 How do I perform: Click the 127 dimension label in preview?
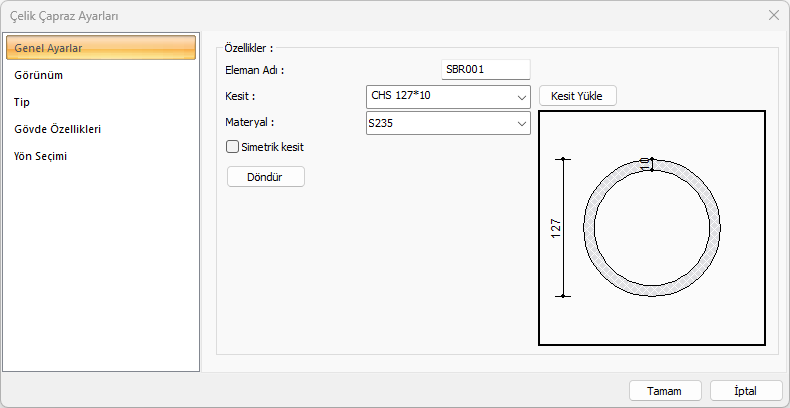point(556,228)
